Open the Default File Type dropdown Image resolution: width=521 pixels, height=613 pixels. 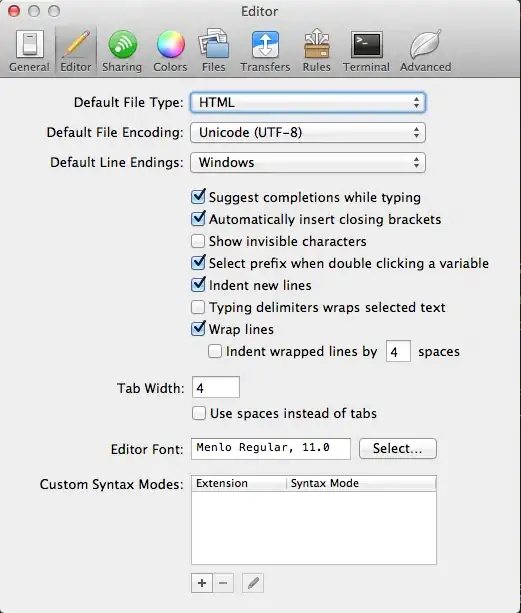point(308,102)
